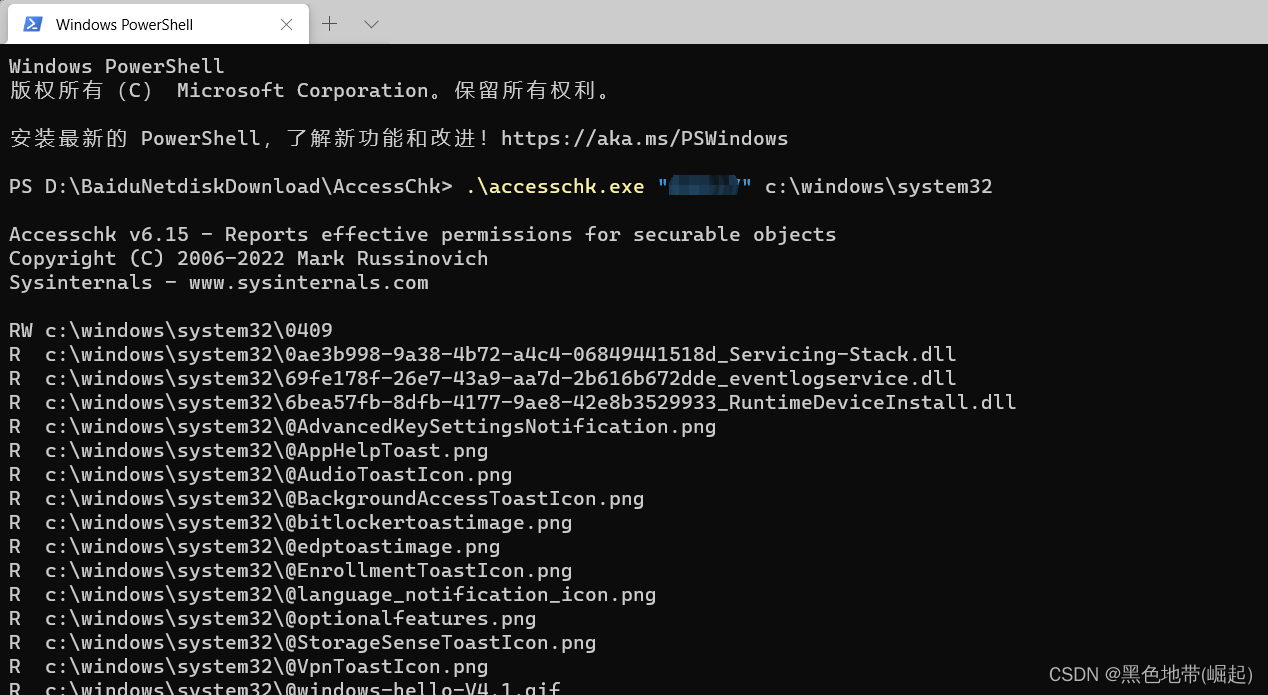Click the CSDN watermark text
The image size is (1268, 695).
(x=1148, y=674)
